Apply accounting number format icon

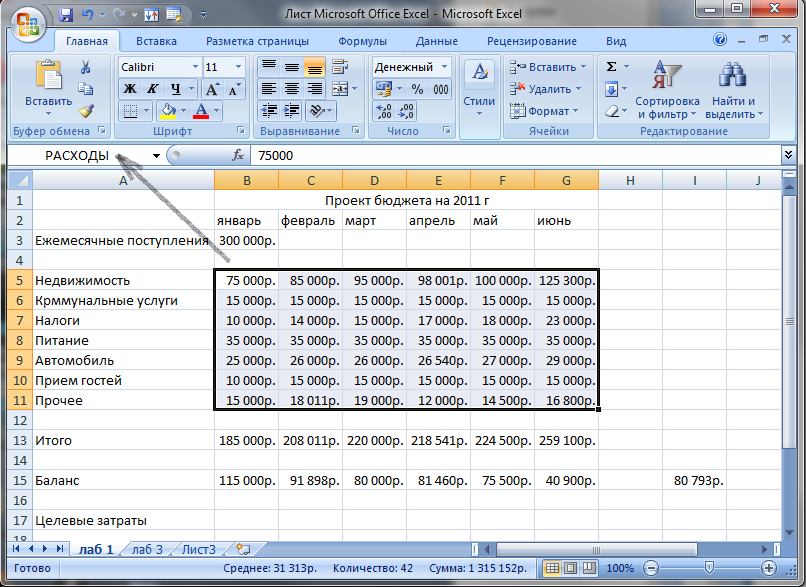click(383, 89)
